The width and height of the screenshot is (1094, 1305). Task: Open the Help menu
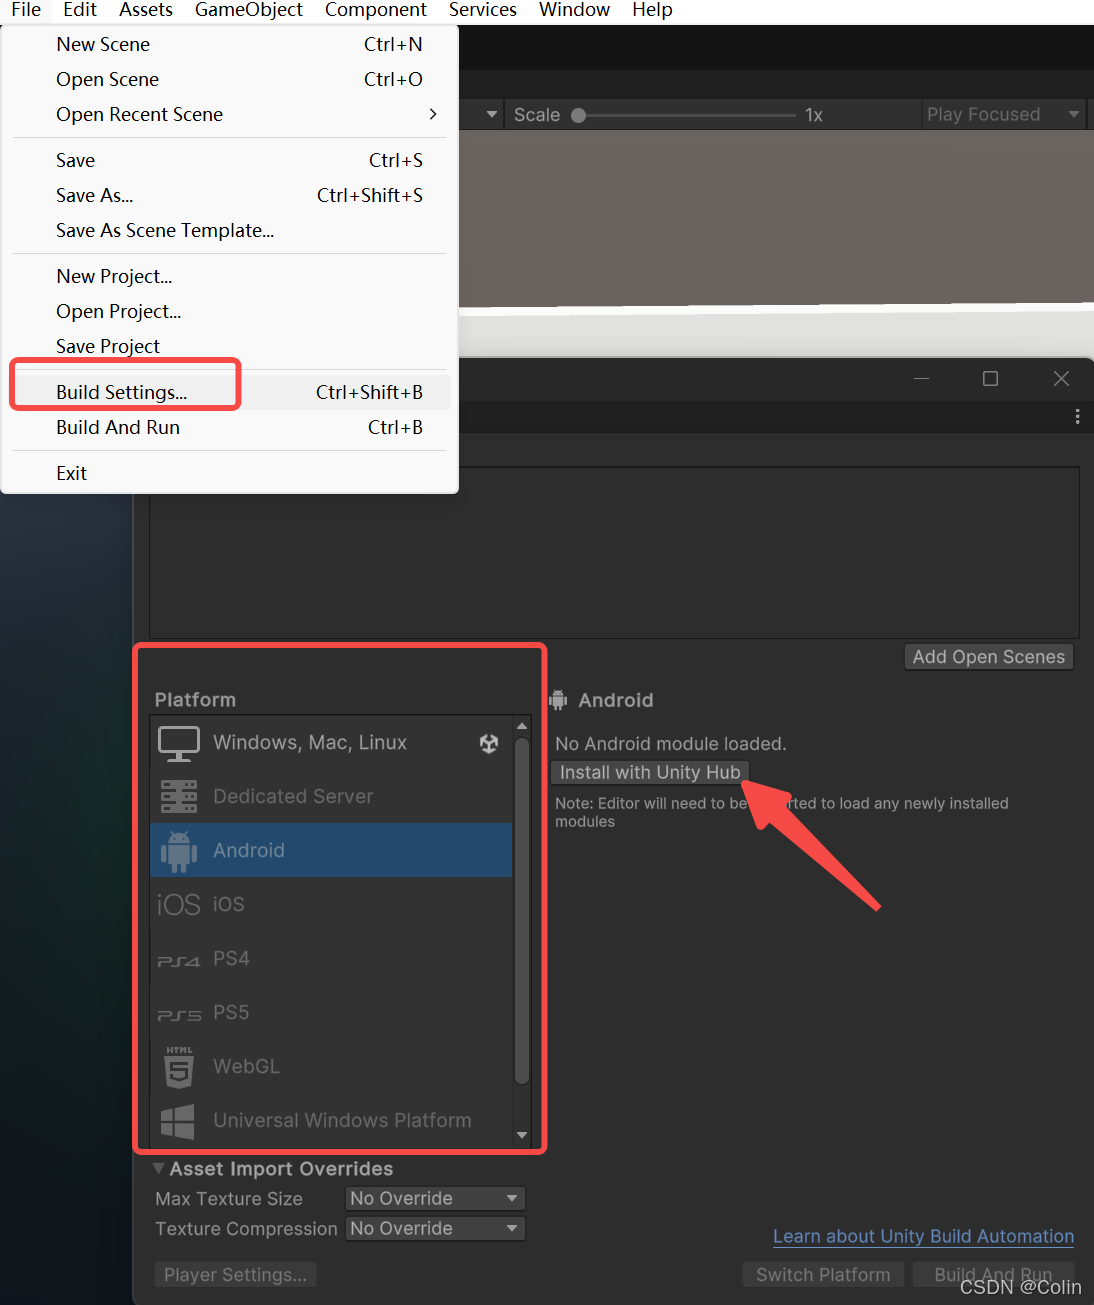pos(652,10)
